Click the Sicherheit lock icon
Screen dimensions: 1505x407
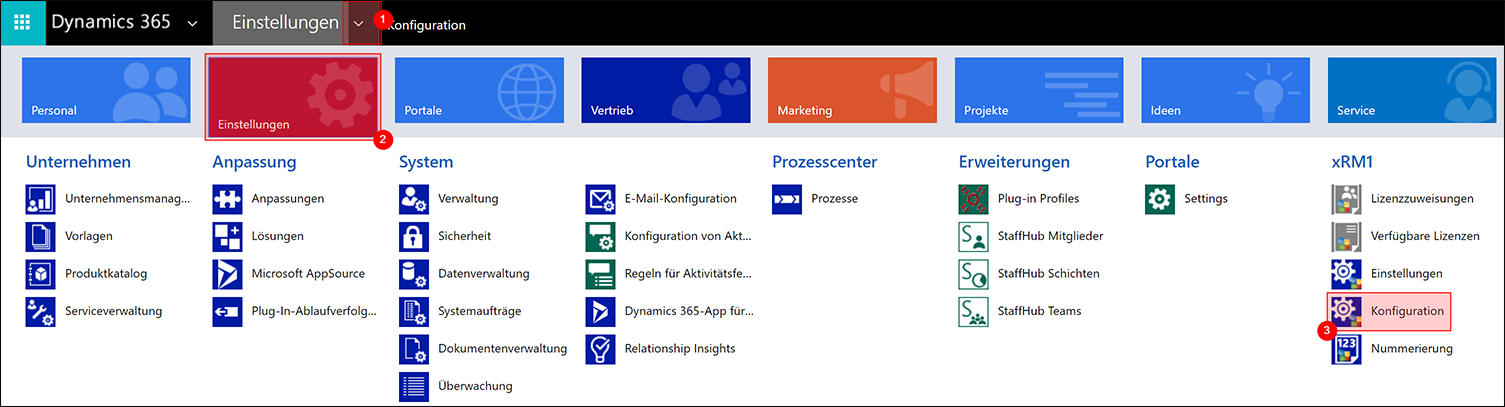(x=414, y=236)
